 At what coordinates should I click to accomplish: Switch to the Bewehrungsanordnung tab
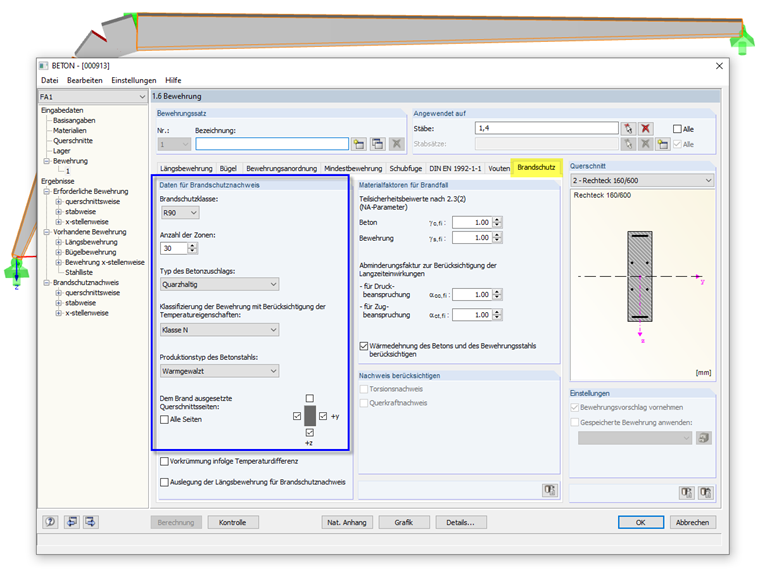pos(282,168)
